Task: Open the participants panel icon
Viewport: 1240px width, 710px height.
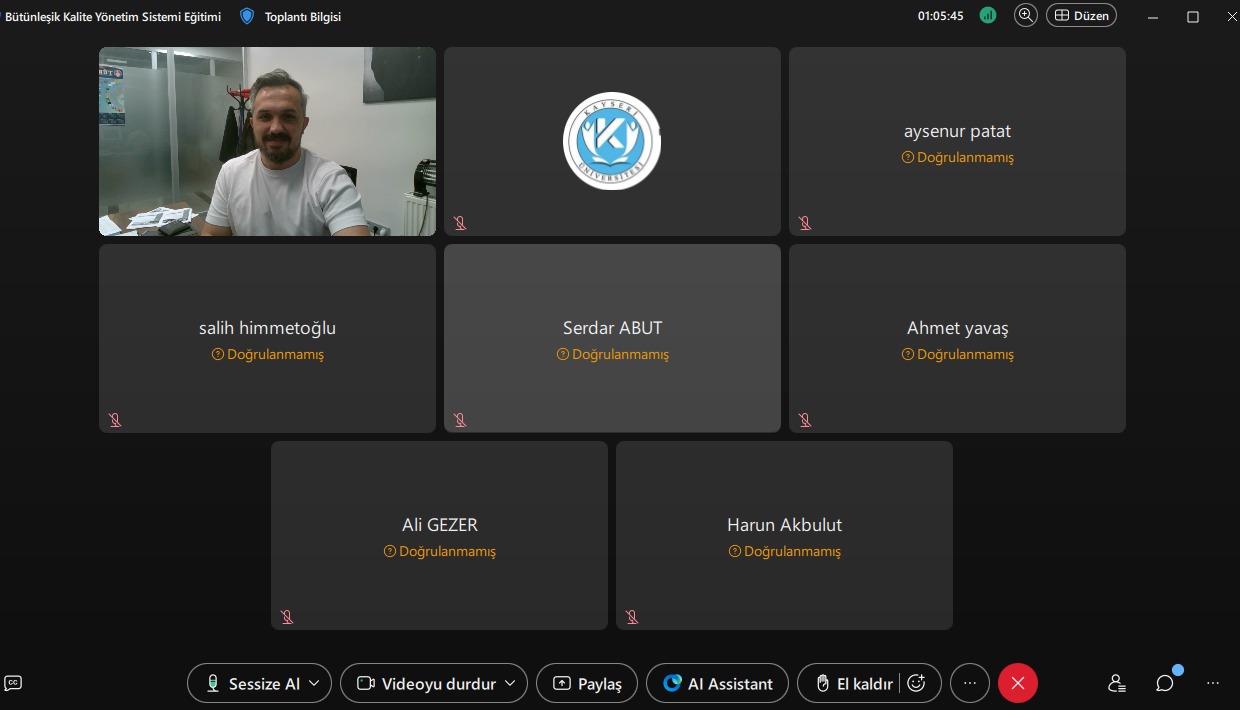Action: coord(1117,684)
